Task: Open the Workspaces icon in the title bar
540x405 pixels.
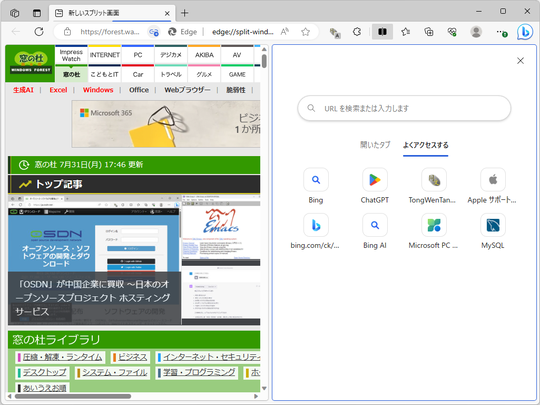Action: coord(14,13)
